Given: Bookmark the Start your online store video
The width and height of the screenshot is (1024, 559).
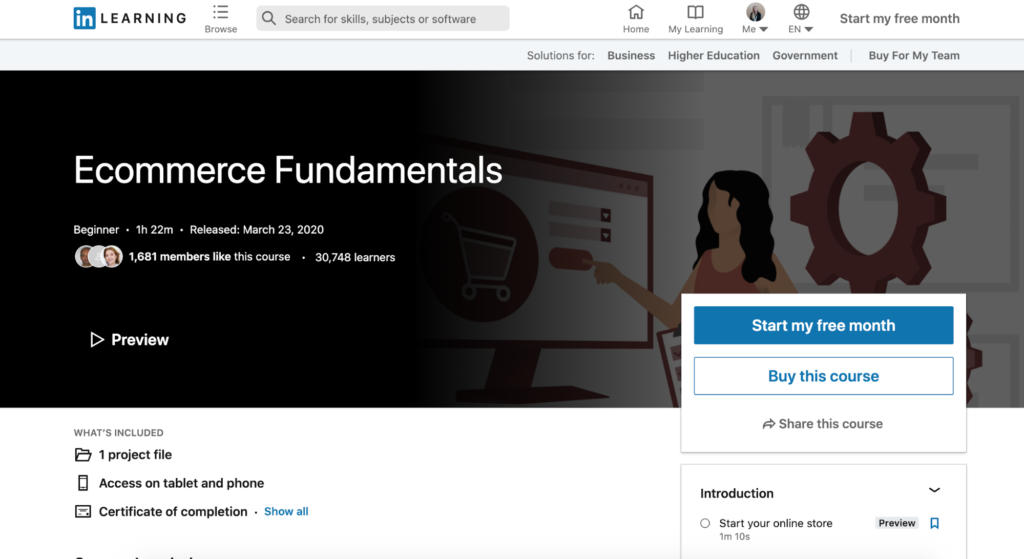Looking at the screenshot, I should (935, 523).
